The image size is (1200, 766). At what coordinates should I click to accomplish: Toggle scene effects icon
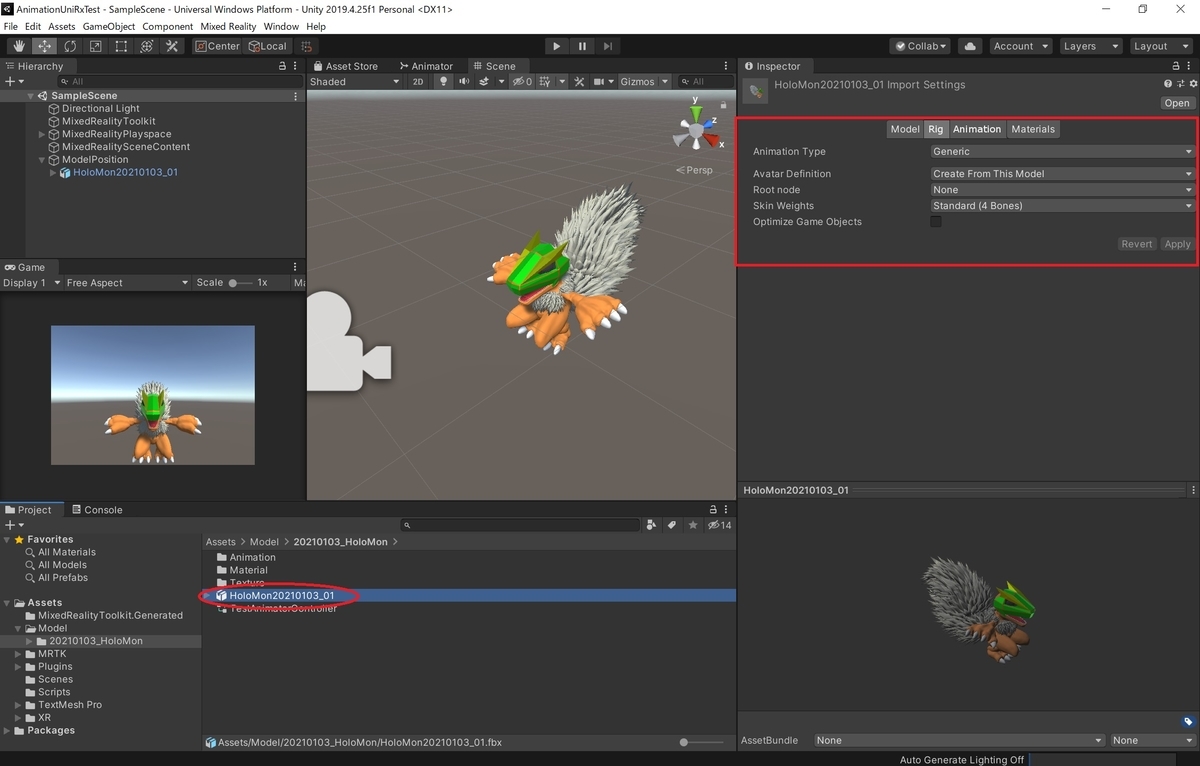tap(486, 82)
